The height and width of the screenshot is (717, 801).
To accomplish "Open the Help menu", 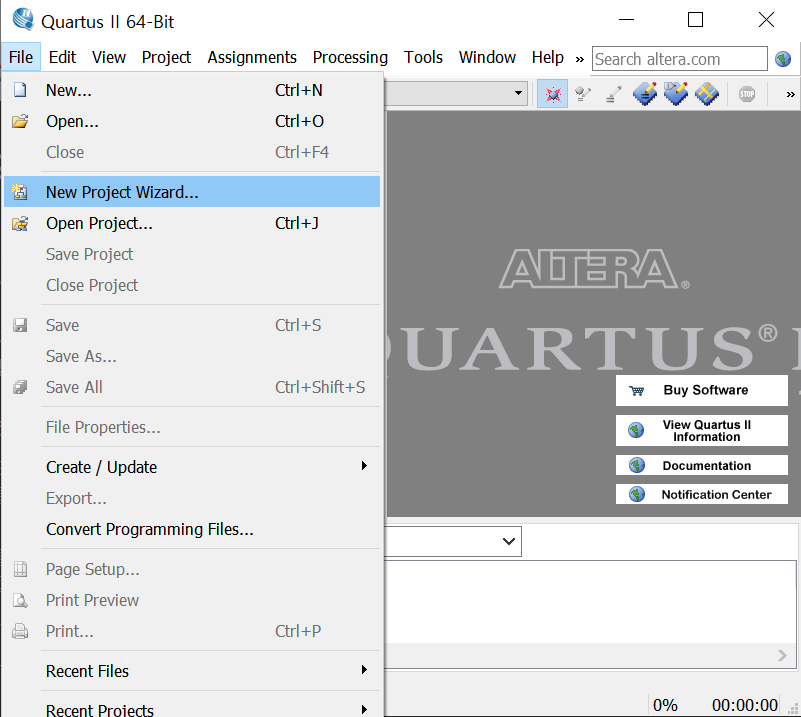I will [548, 57].
